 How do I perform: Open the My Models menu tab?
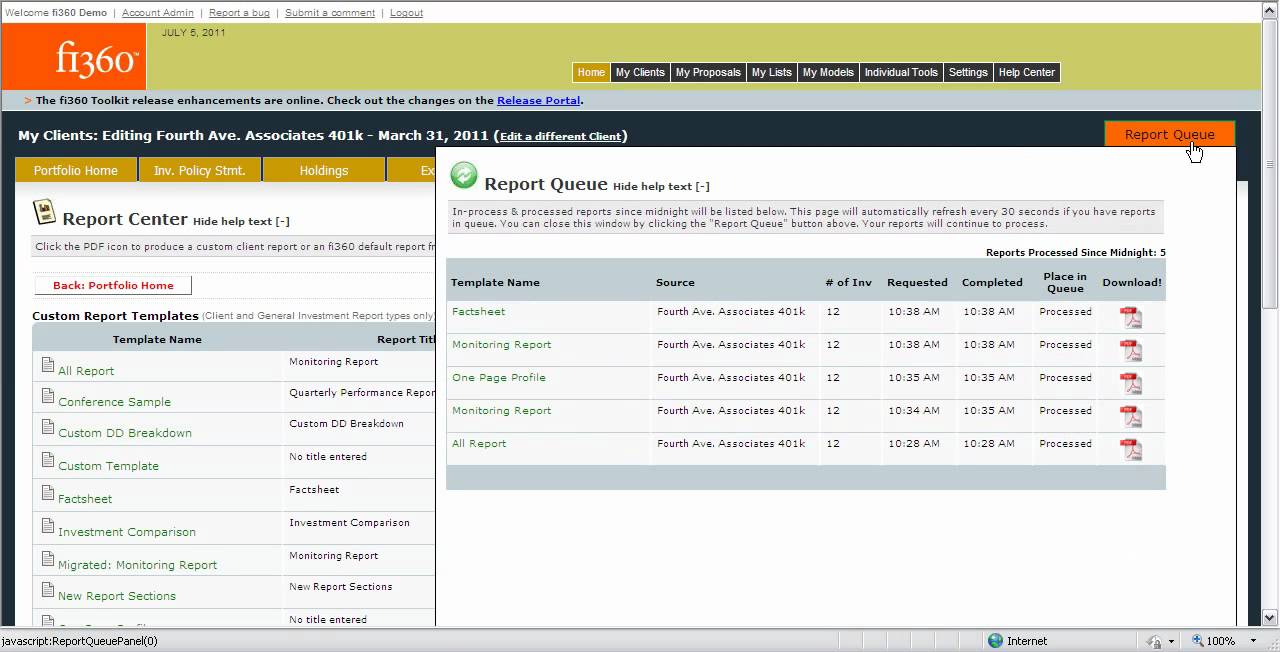[x=828, y=72]
